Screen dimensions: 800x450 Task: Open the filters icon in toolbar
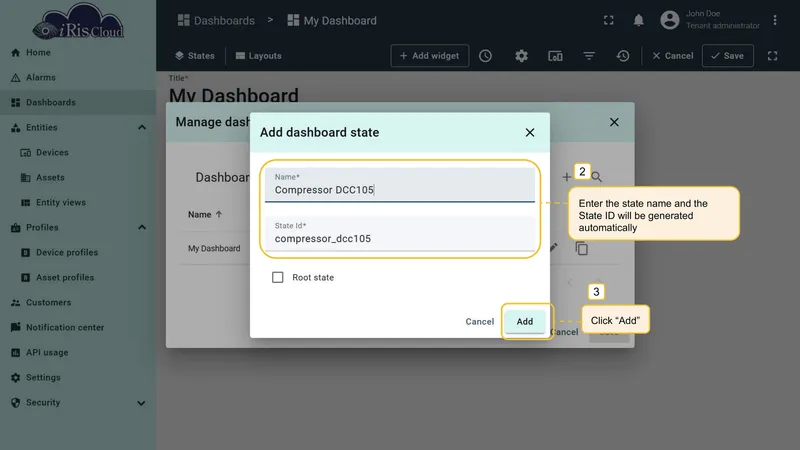pos(589,56)
